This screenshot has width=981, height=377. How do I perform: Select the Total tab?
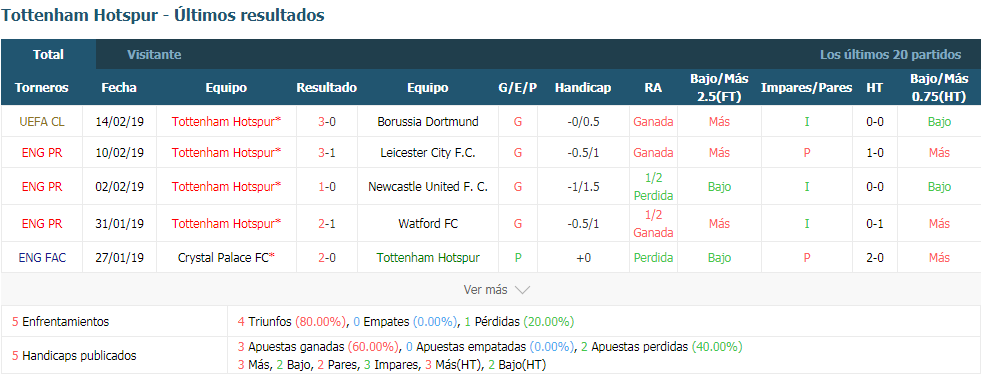(48, 54)
